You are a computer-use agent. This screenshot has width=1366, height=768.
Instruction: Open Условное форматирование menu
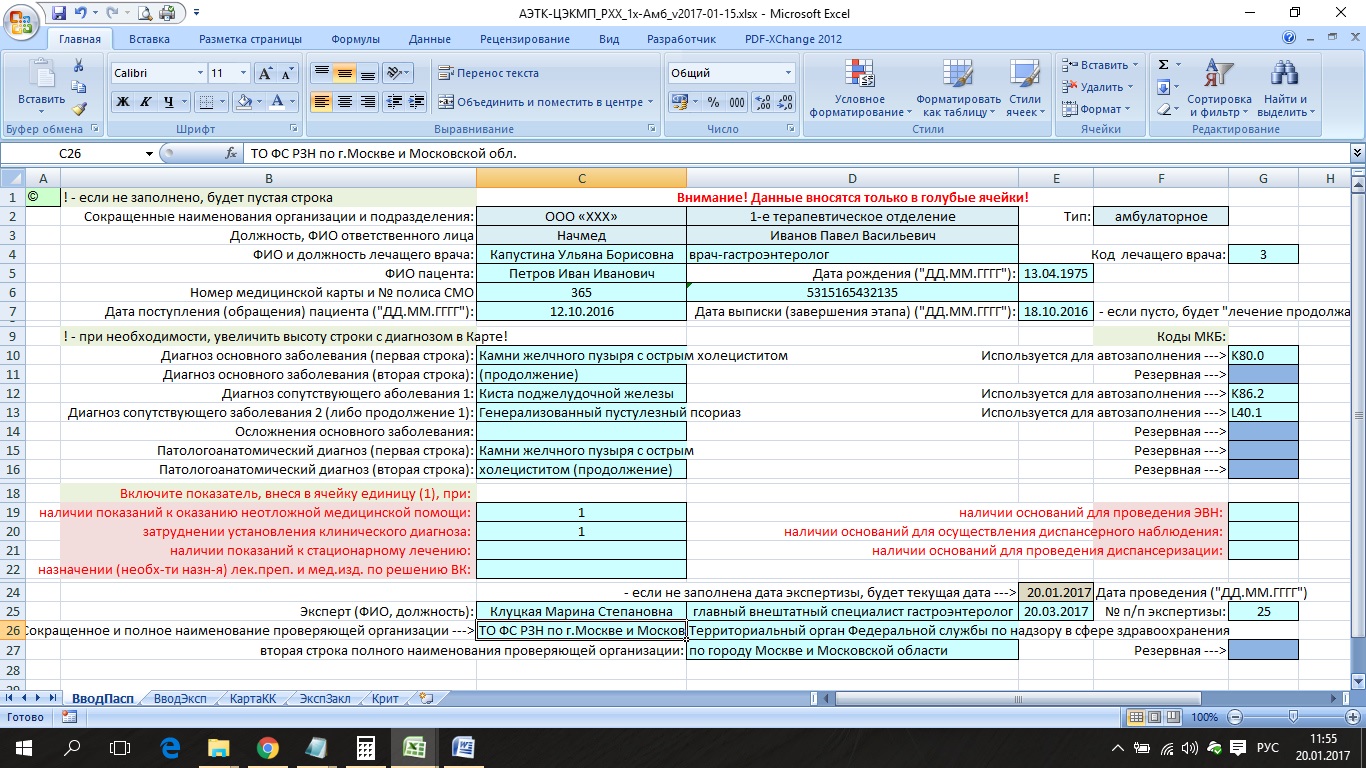tap(860, 88)
